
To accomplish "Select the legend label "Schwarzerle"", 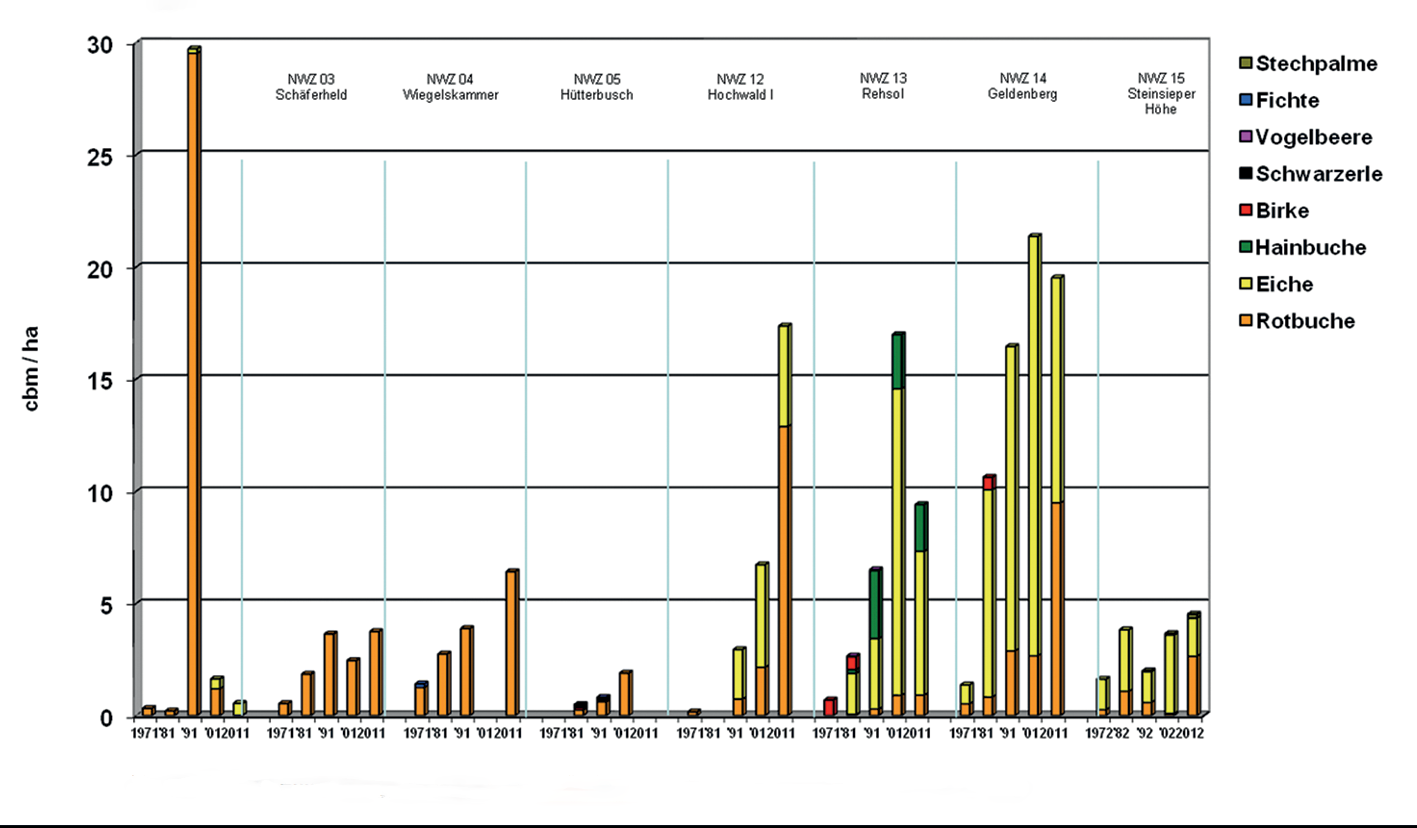I will click(1320, 174).
